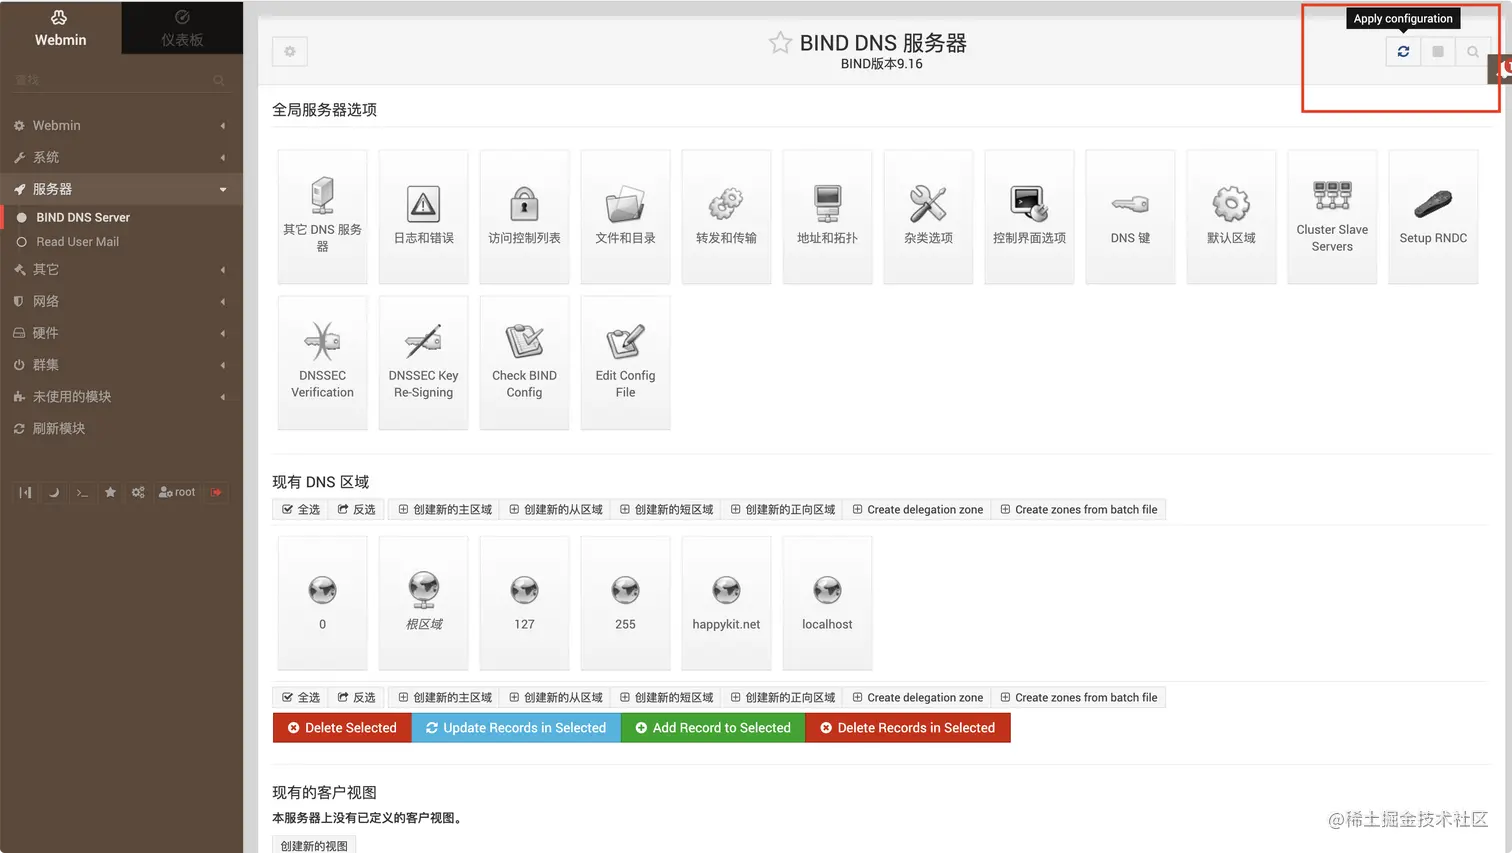Screen dimensions: 1512x853
Task: Switch to the Webmin tab
Action: click(x=60, y=28)
